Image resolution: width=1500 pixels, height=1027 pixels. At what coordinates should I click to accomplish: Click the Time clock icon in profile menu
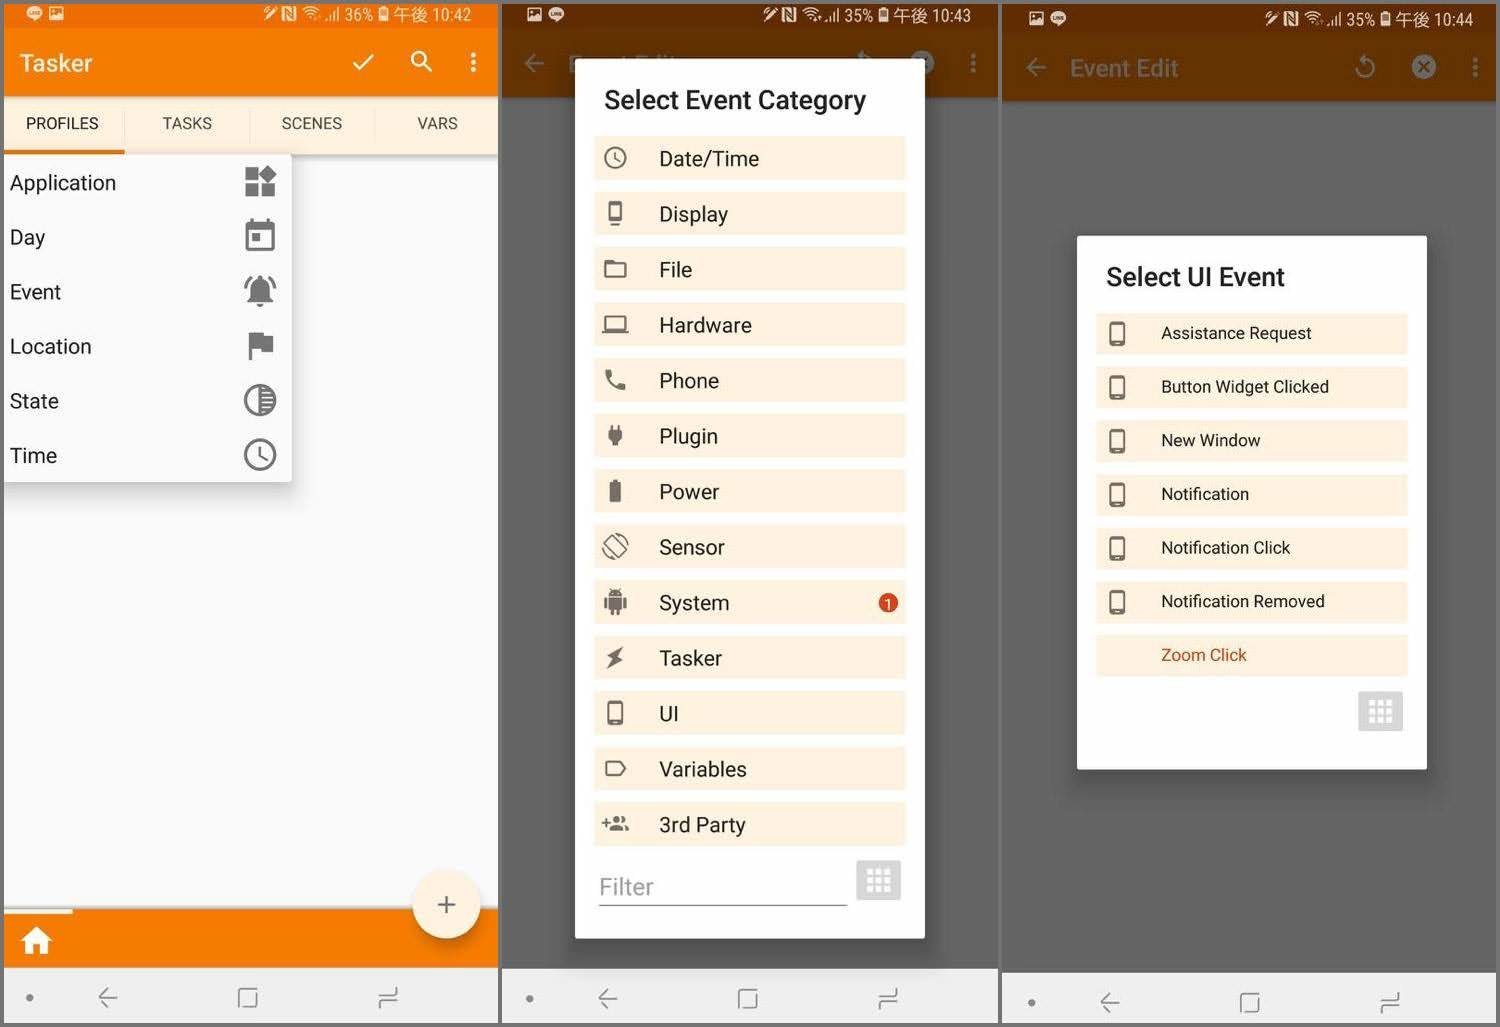pyautogui.click(x=260, y=455)
